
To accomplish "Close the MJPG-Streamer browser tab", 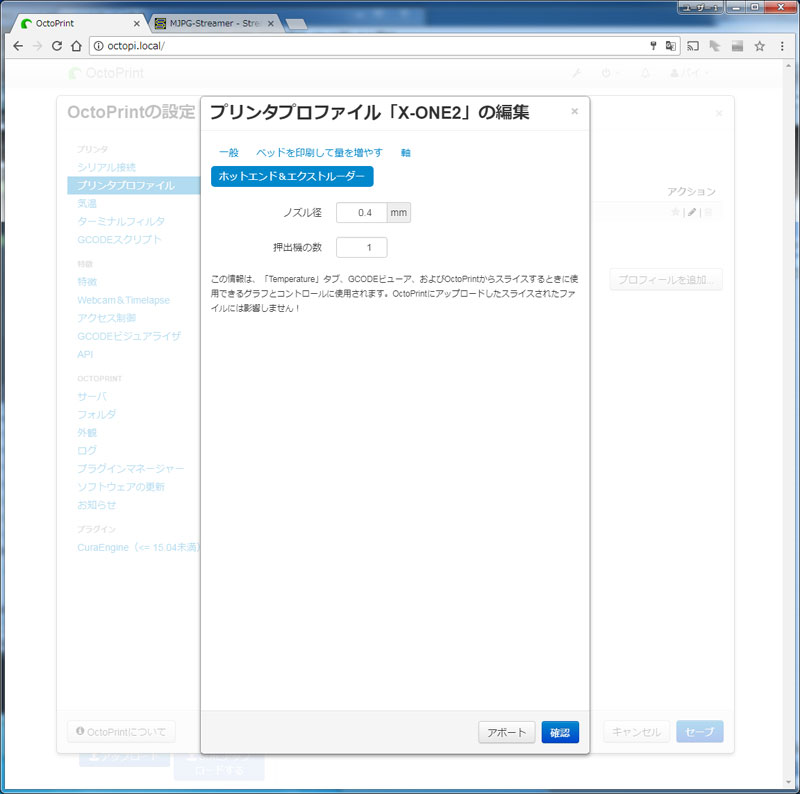I will click(271, 23).
